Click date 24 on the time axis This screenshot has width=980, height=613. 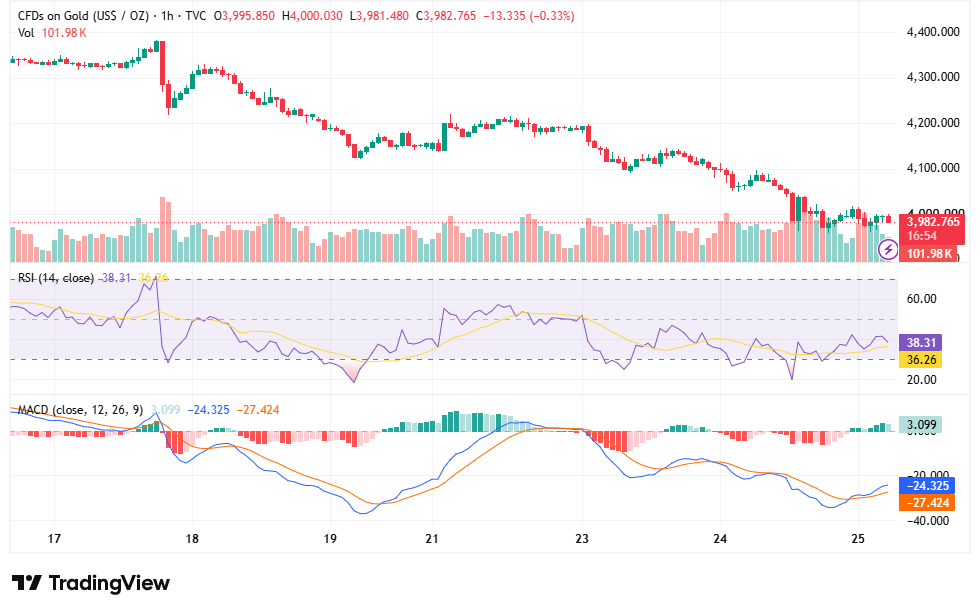720,539
